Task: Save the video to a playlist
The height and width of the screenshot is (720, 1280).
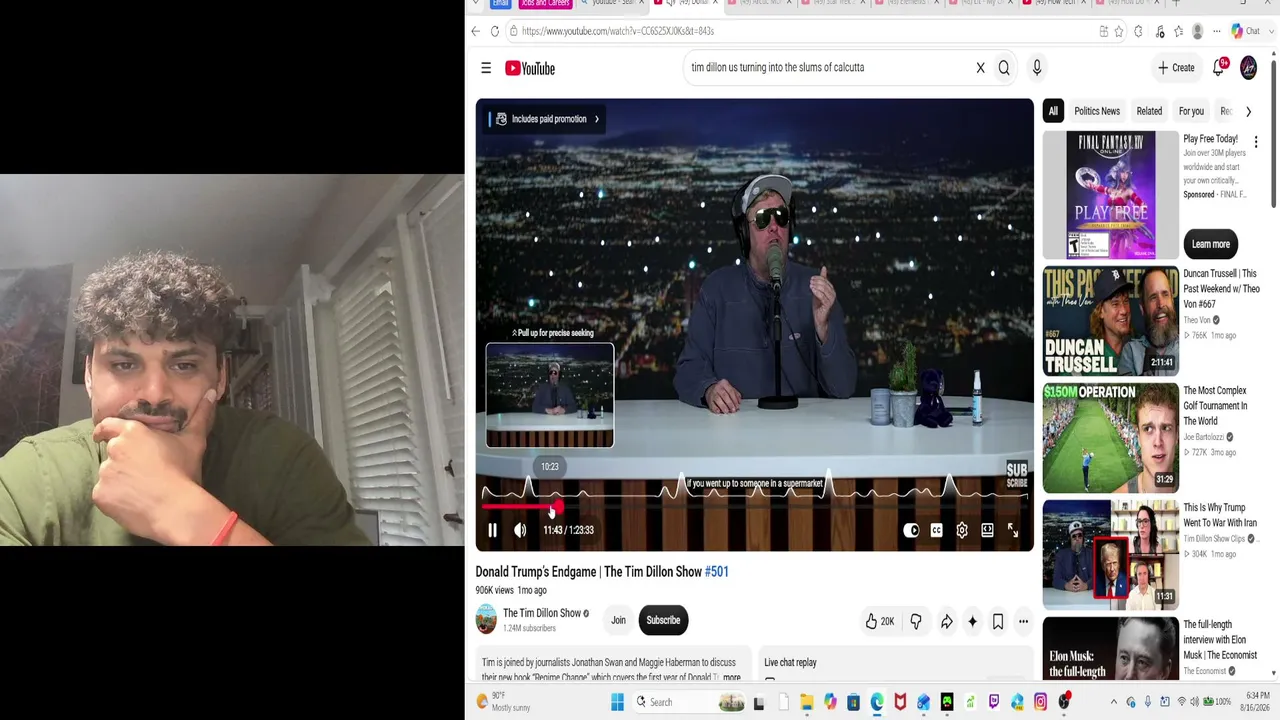Action: point(998,621)
